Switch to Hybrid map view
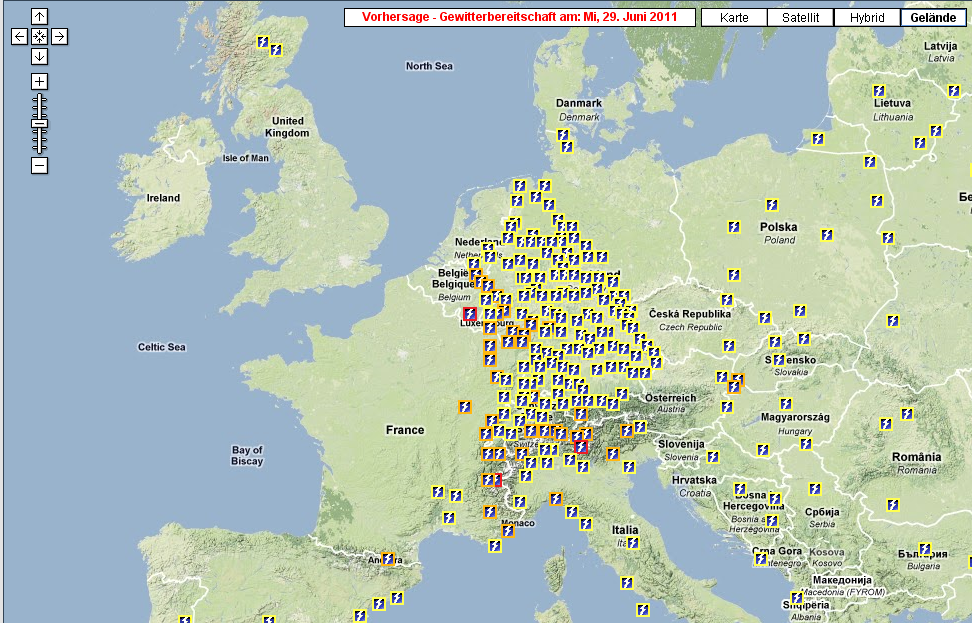This screenshot has height=623, width=972. tap(867, 17)
